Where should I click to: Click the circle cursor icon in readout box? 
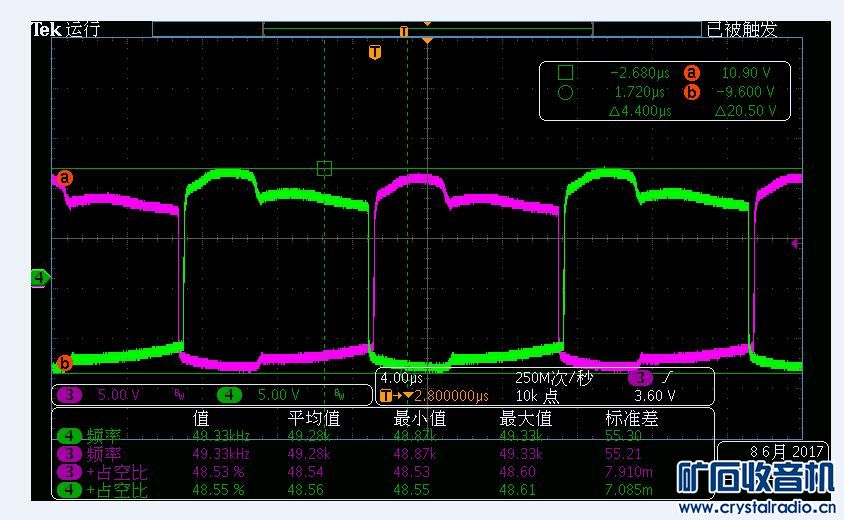(565, 93)
